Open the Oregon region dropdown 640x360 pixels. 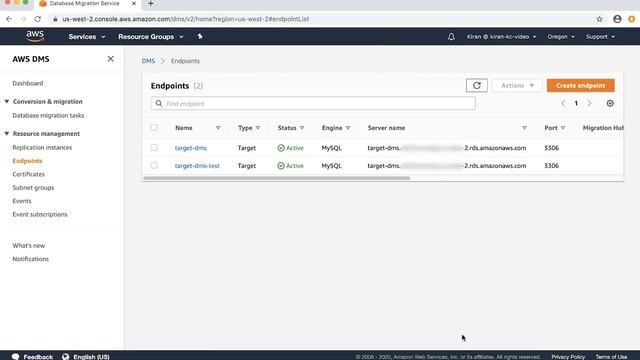561,37
